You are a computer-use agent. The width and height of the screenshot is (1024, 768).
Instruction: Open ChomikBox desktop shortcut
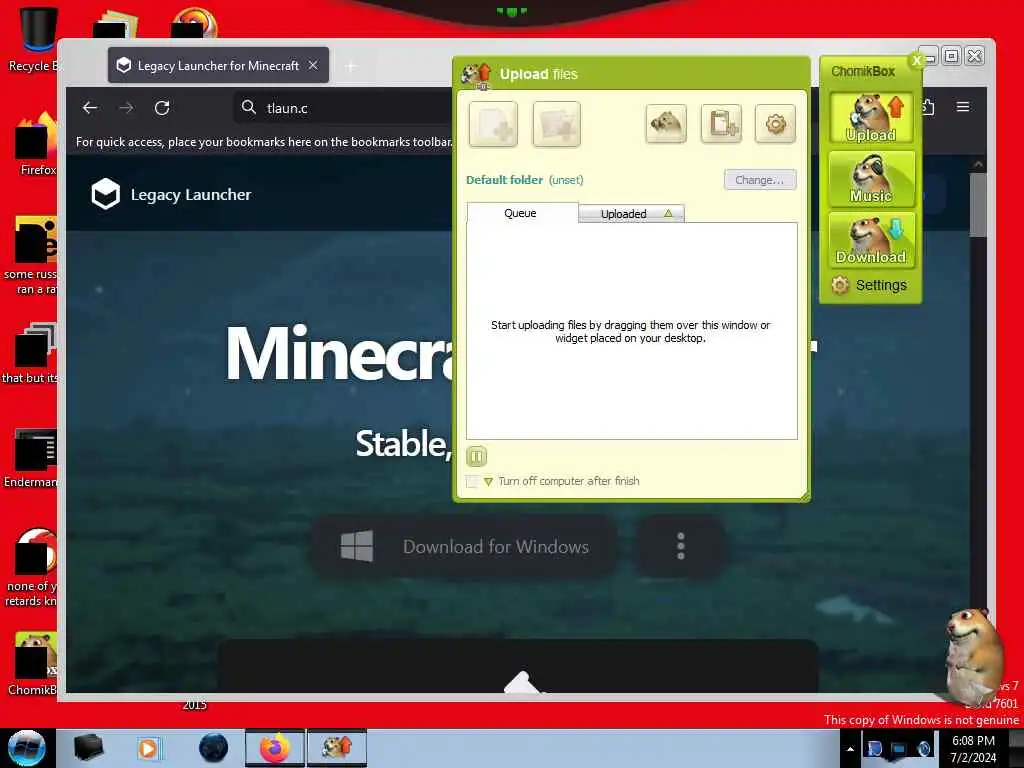34,664
